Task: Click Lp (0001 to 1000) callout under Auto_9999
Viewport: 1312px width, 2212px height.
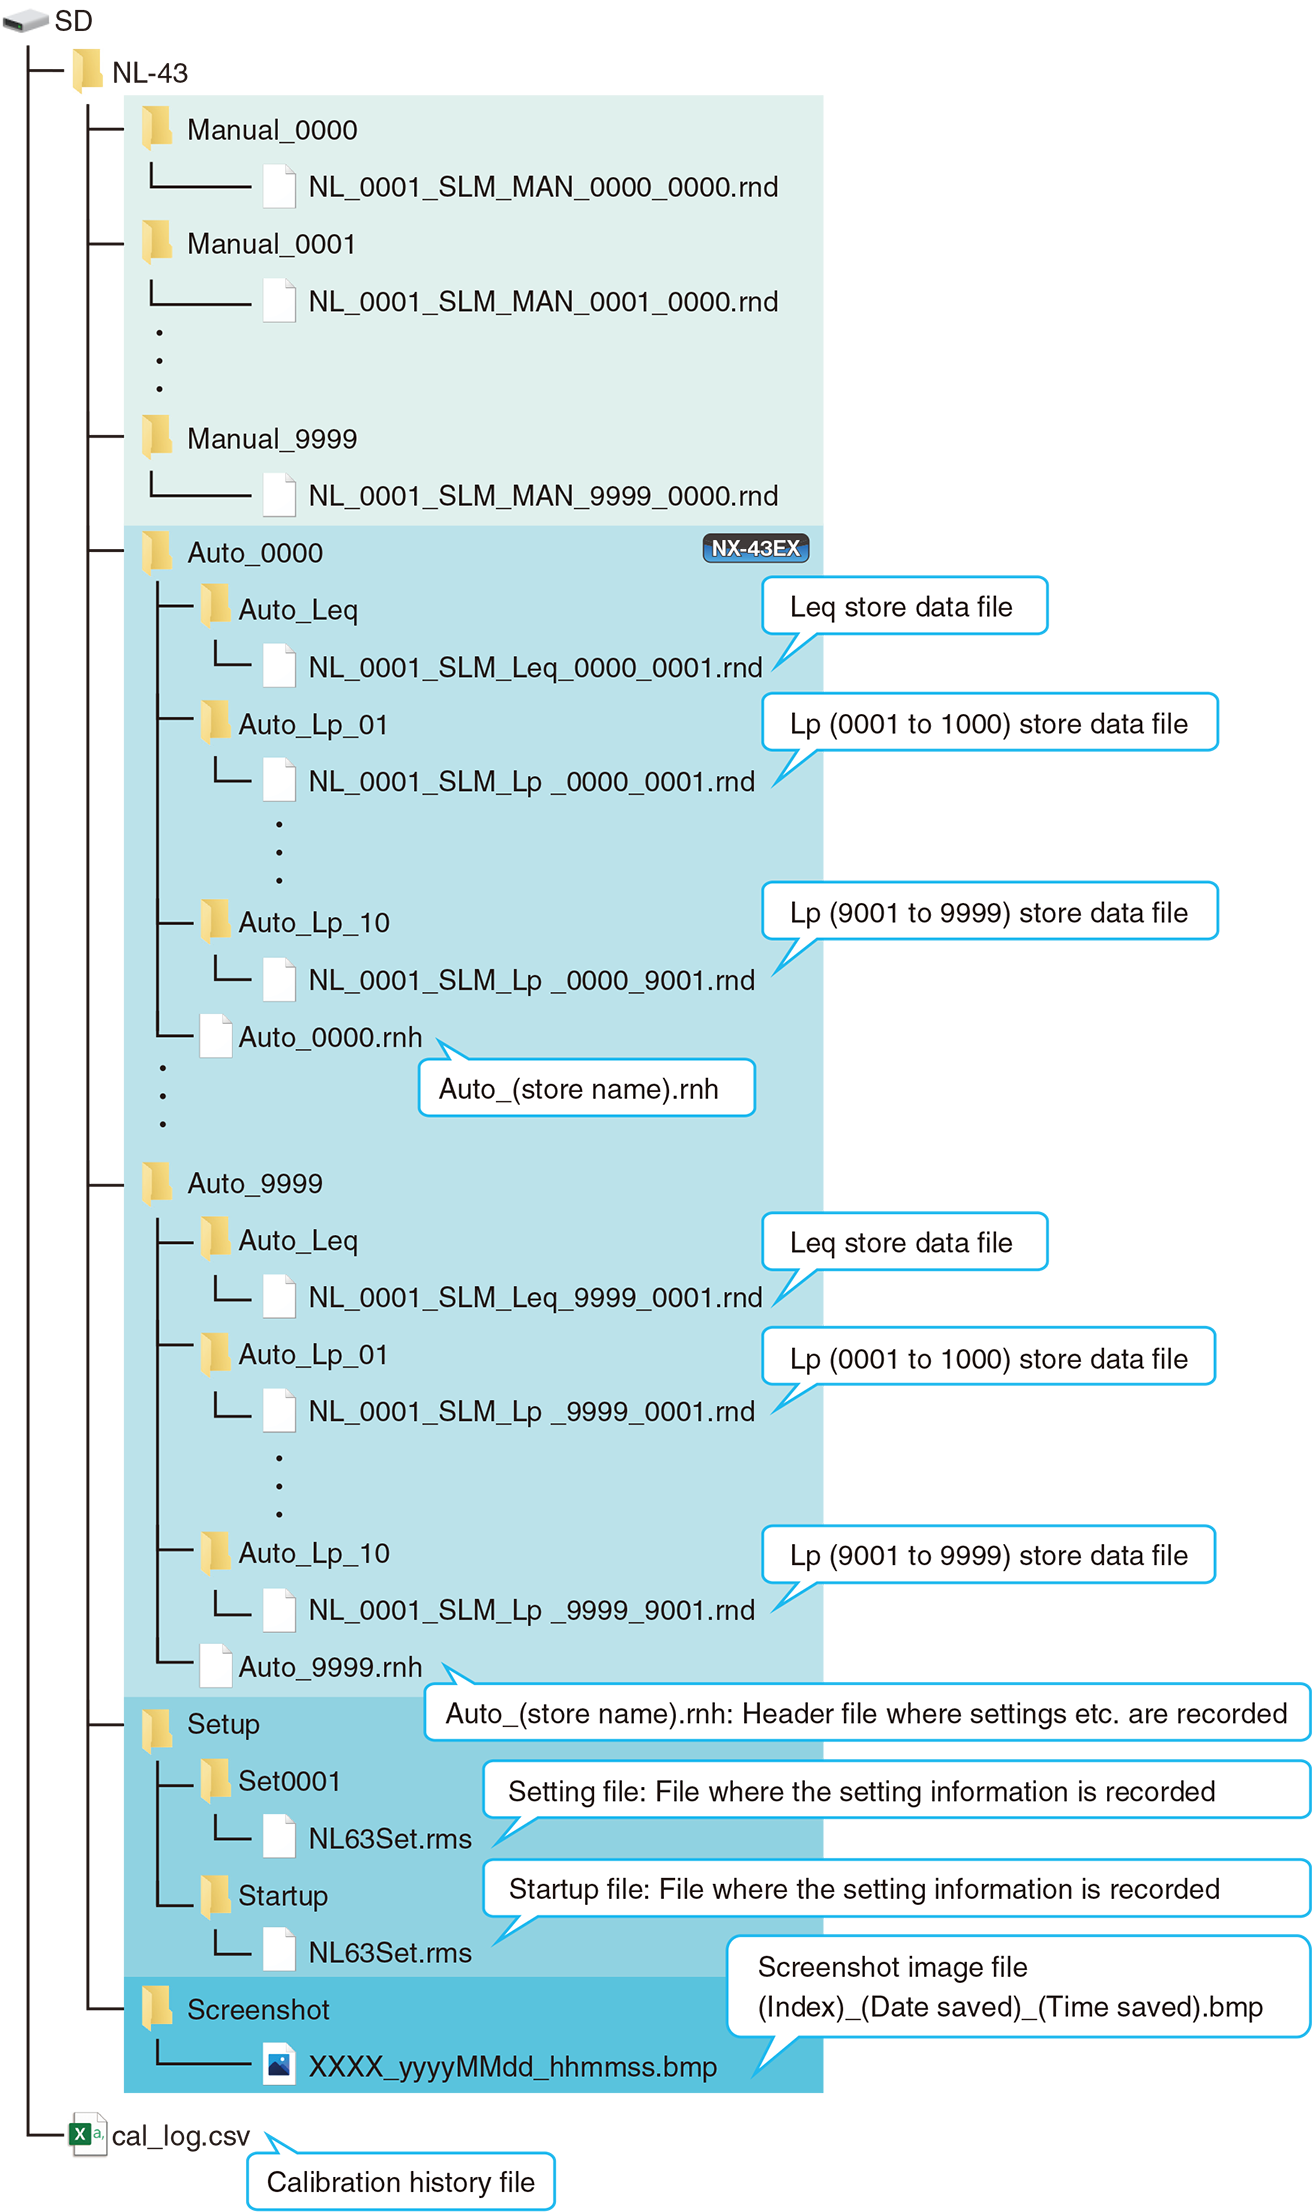Action: pos(989,1357)
